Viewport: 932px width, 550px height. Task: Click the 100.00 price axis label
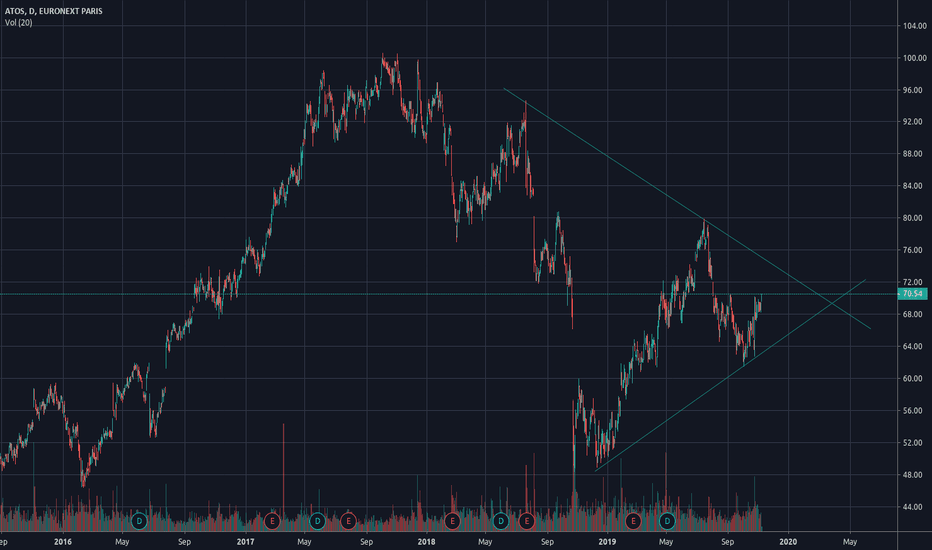coord(914,58)
